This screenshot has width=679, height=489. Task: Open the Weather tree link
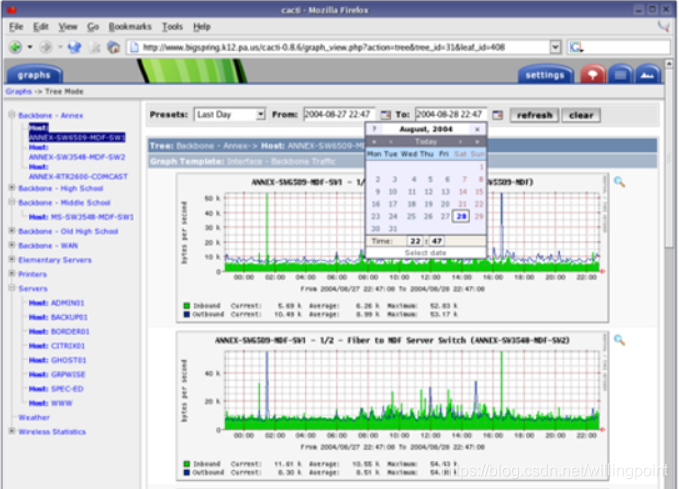coord(34,417)
